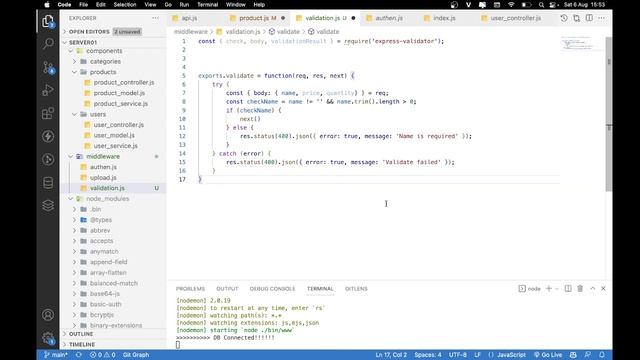This screenshot has height=360, width=640.
Task: Open the macOS Wi-Fi menu icon
Action: tap(511, 5)
